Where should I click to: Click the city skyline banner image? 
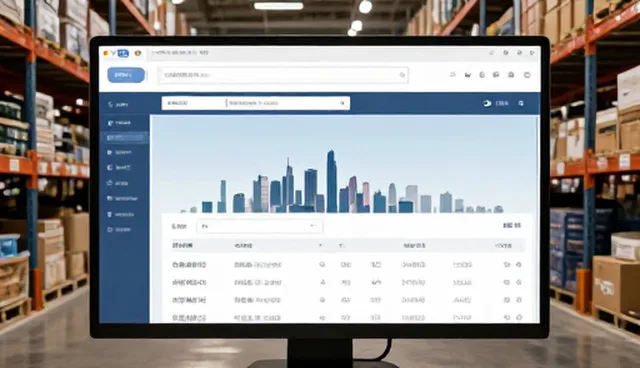pos(345,164)
